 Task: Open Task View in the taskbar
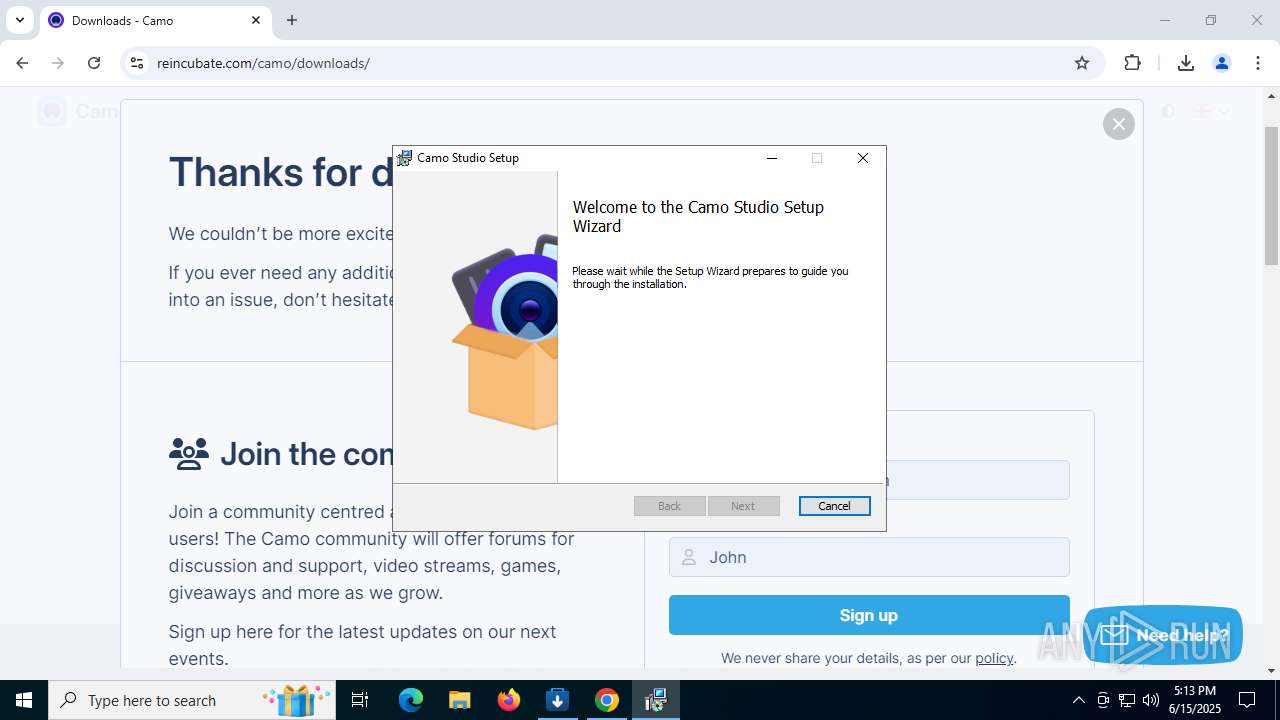pos(360,700)
